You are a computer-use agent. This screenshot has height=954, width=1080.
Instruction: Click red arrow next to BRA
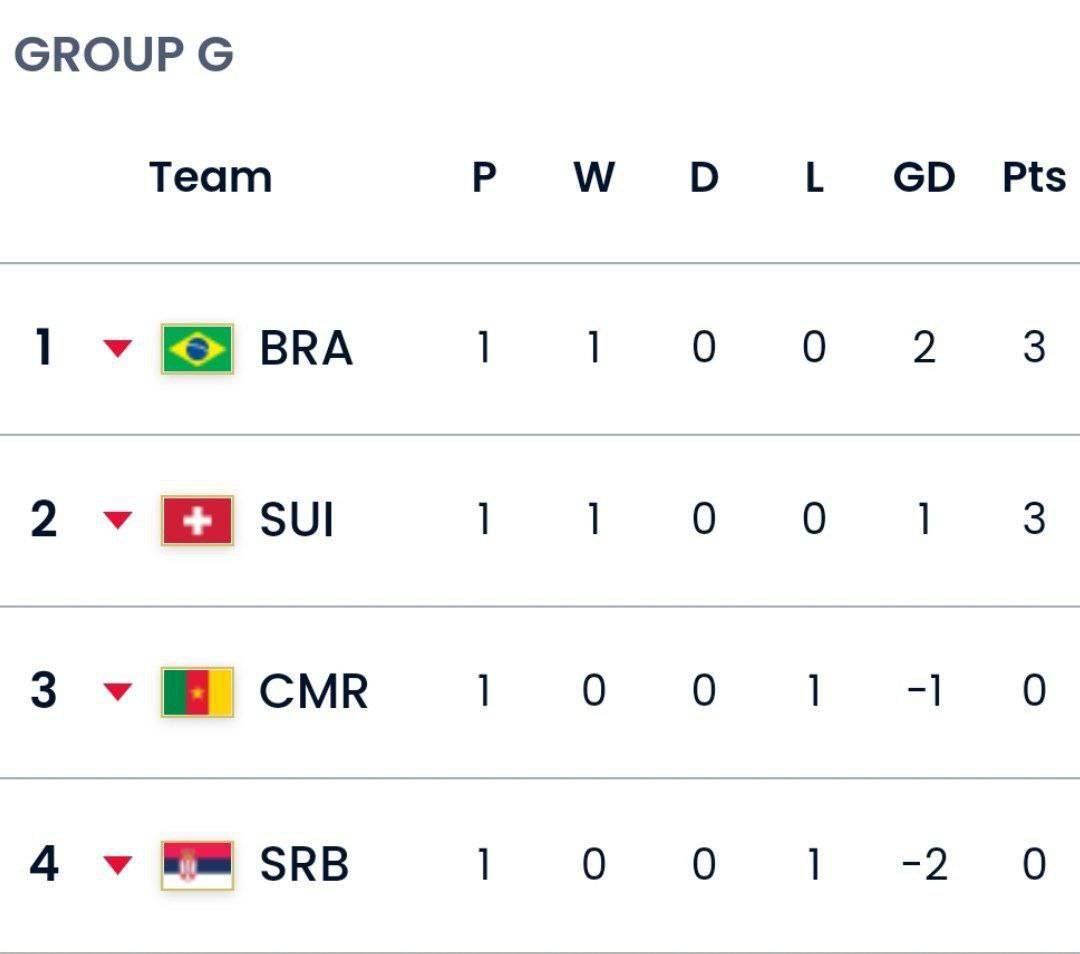coord(117,348)
